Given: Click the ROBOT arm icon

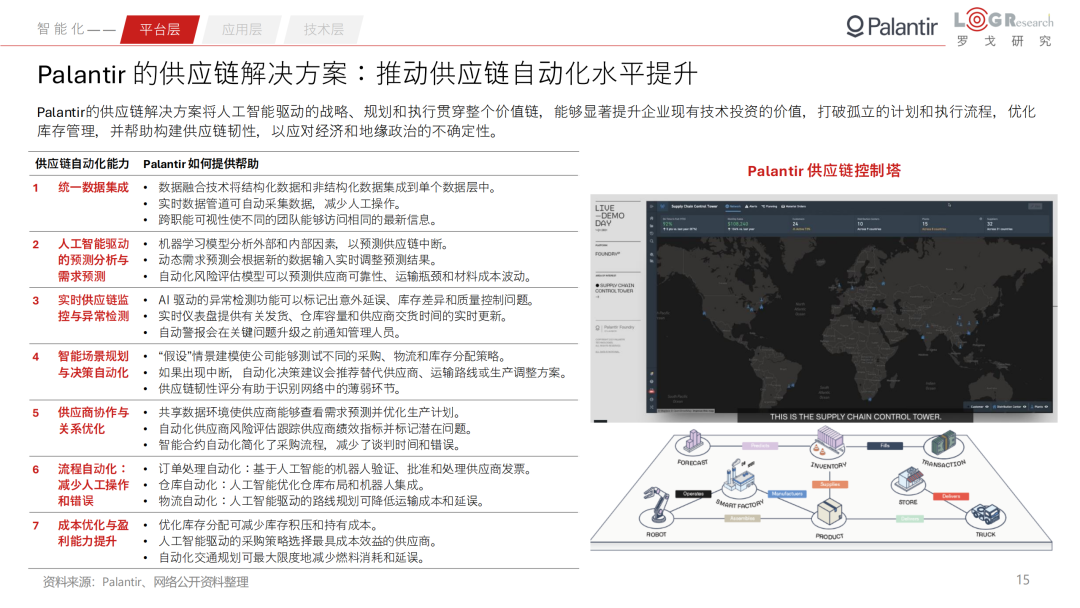Looking at the screenshot, I should point(656,507).
